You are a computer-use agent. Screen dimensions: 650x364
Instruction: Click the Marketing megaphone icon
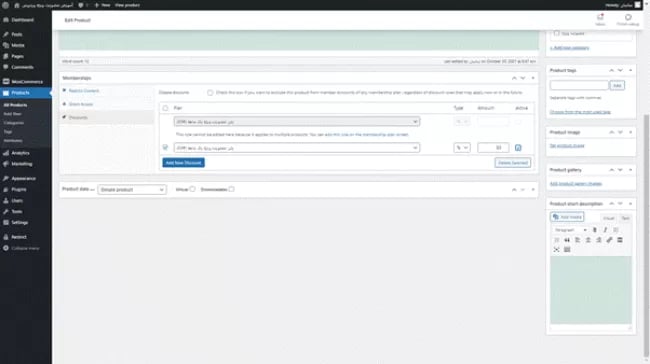click(6, 164)
